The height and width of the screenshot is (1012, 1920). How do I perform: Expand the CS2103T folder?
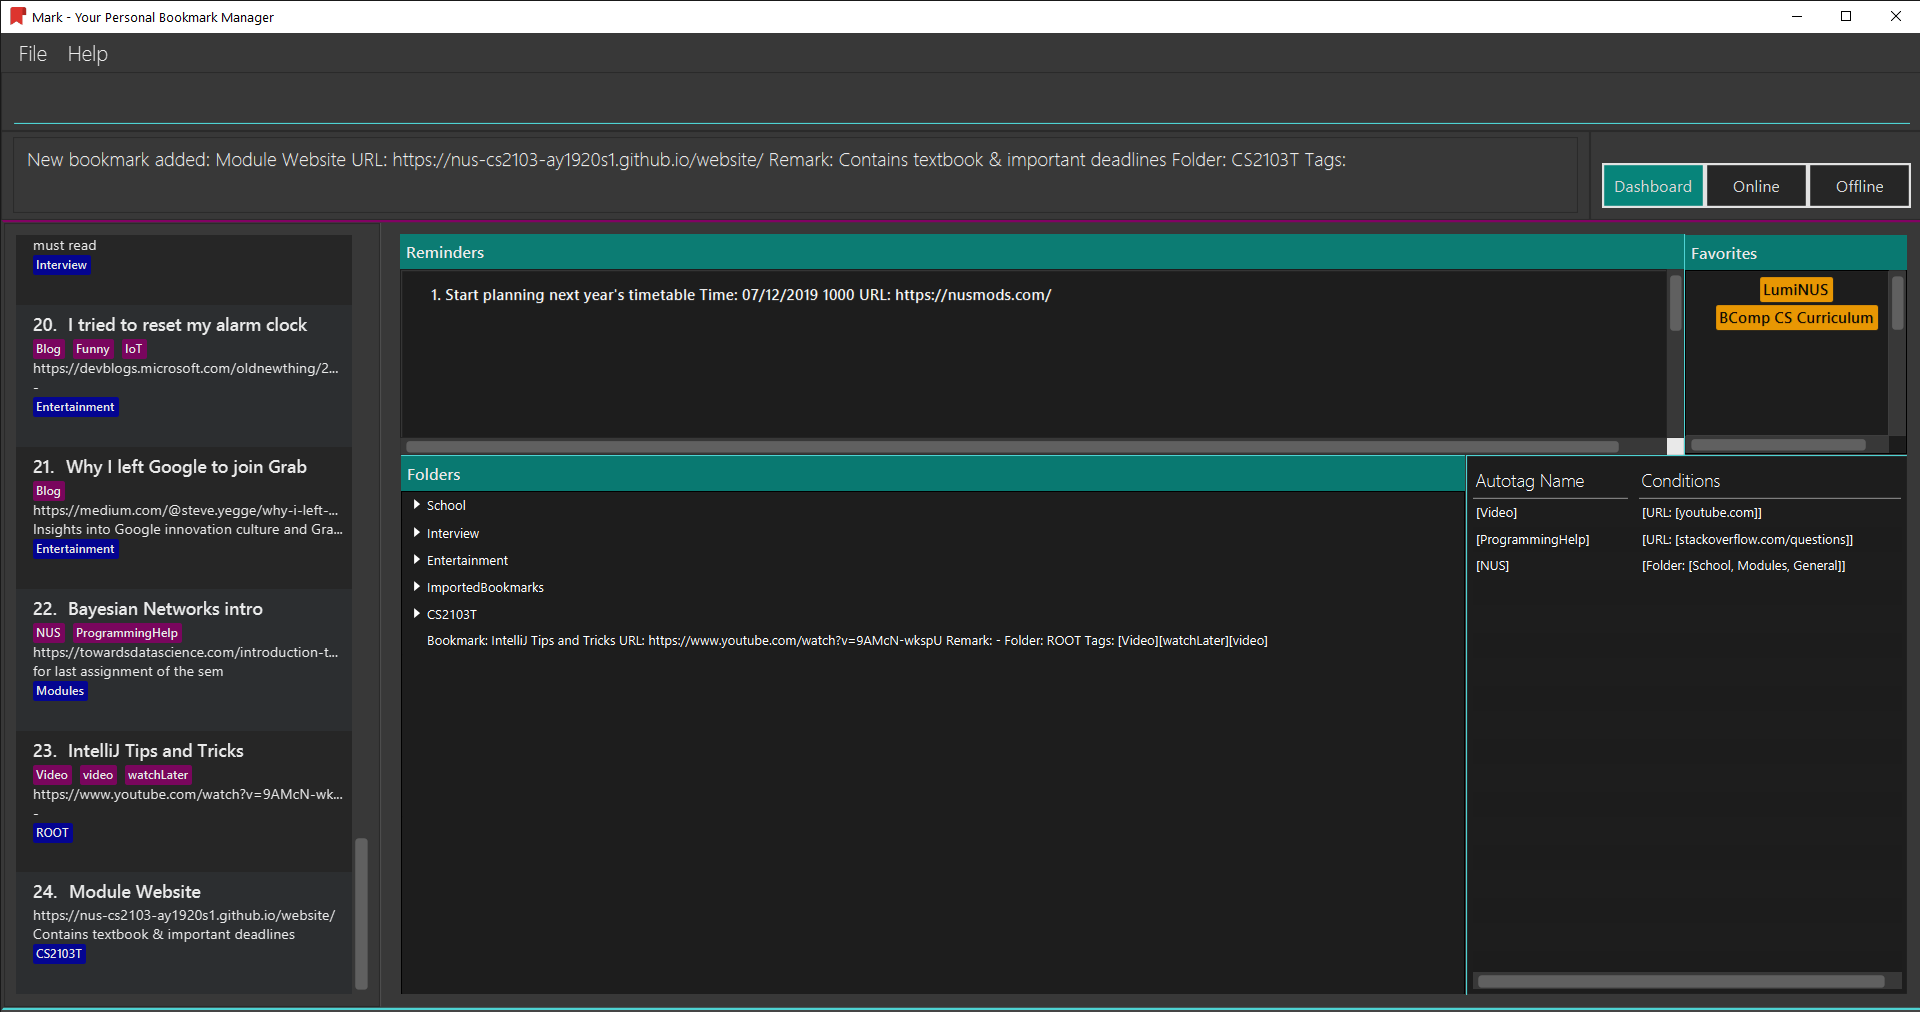coord(417,614)
